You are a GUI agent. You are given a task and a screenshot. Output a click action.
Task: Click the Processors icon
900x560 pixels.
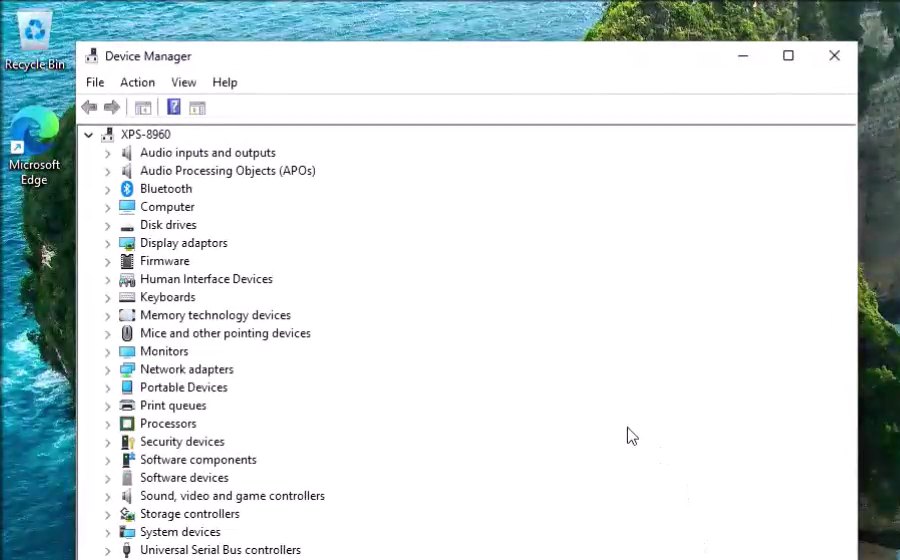(x=127, y=423)
